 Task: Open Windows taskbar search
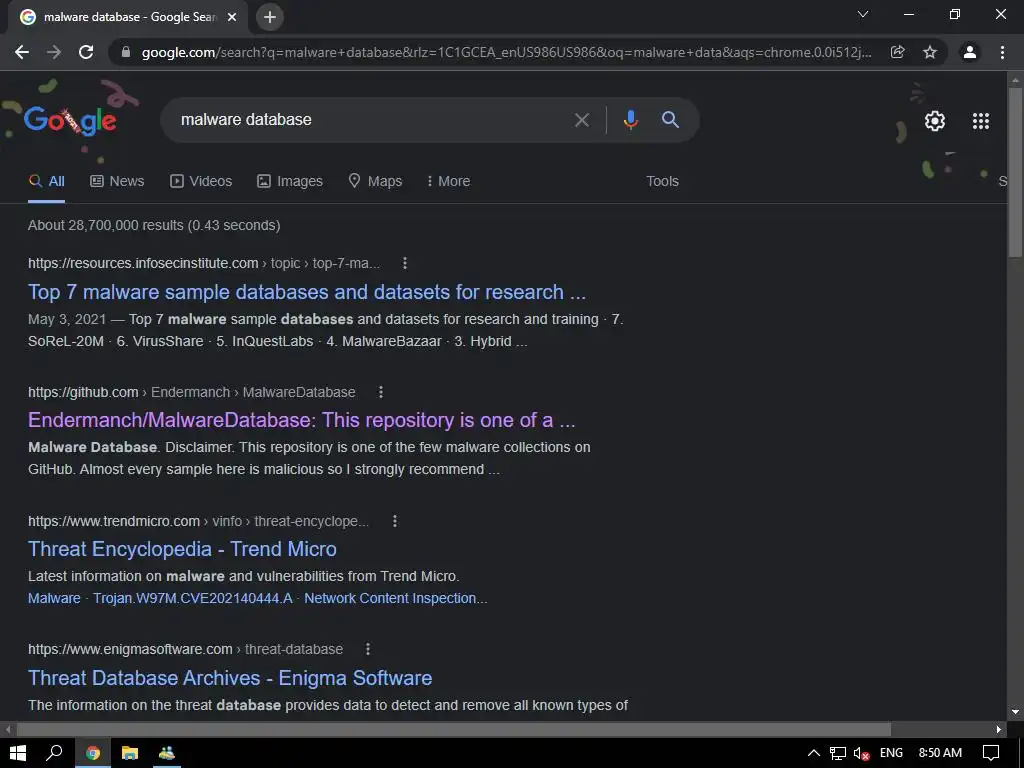coord(54,753)
